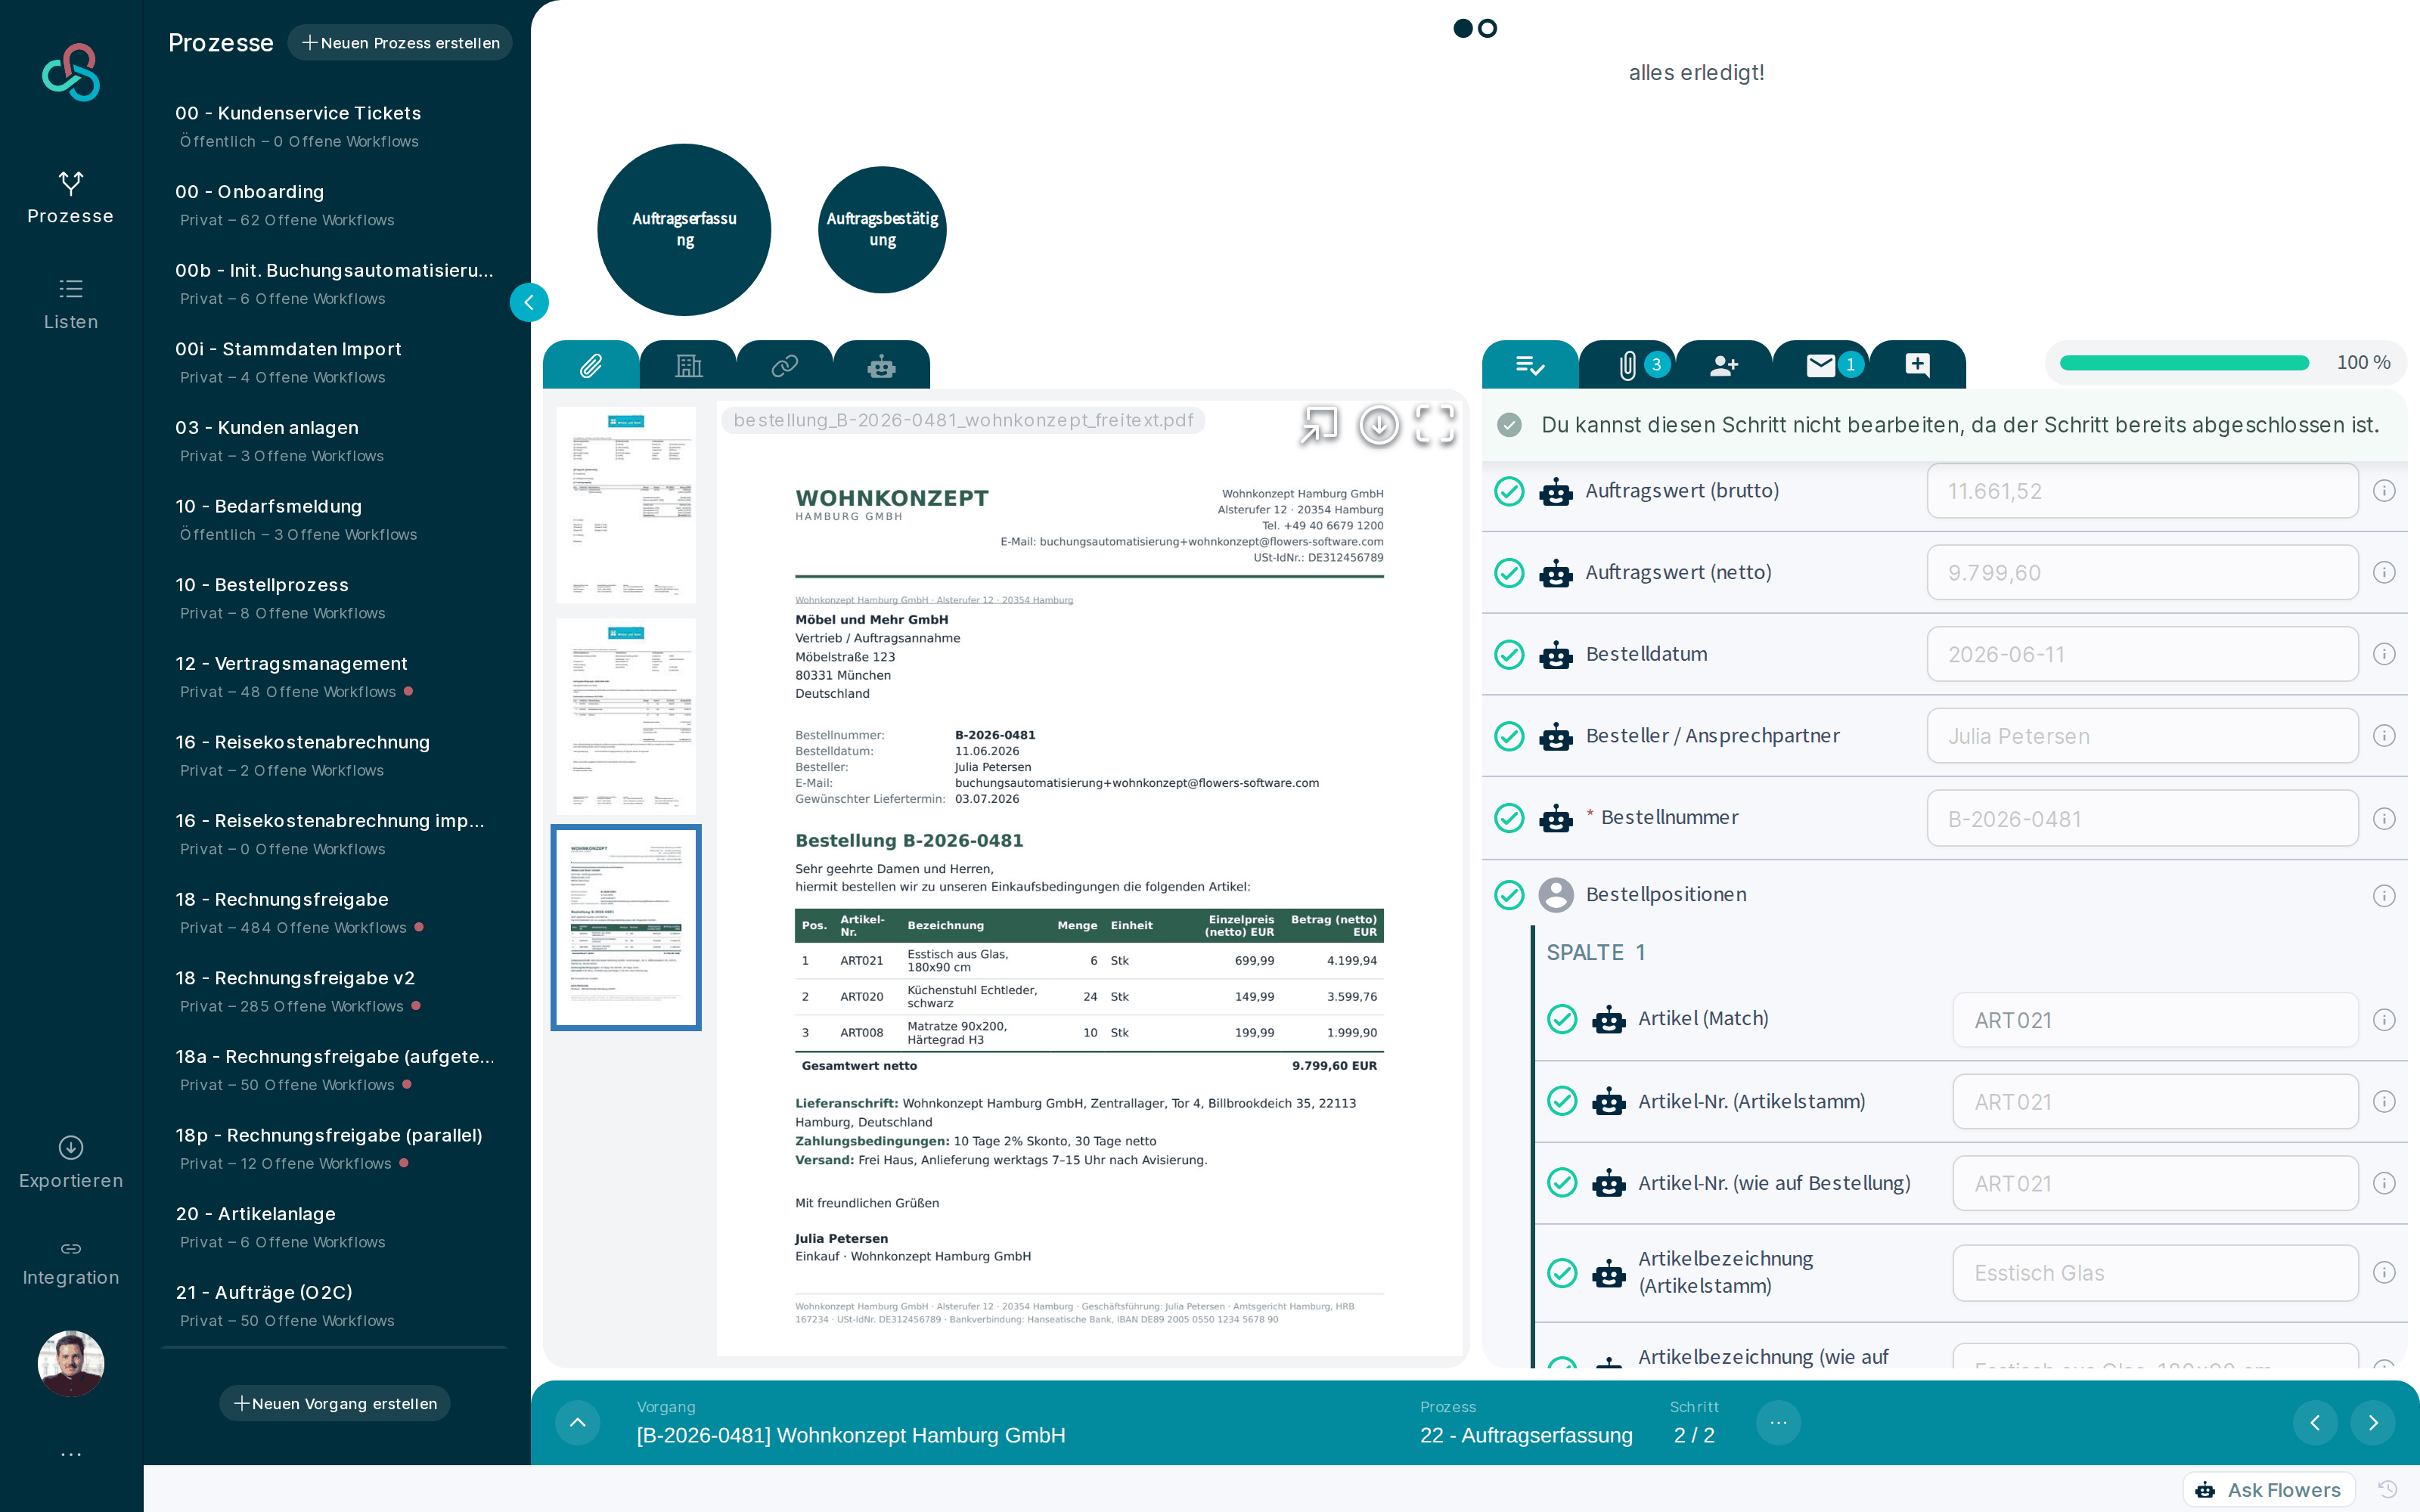Switch to the company building tab
This screenshot has width=2420, height=1512.
(688, 365)
